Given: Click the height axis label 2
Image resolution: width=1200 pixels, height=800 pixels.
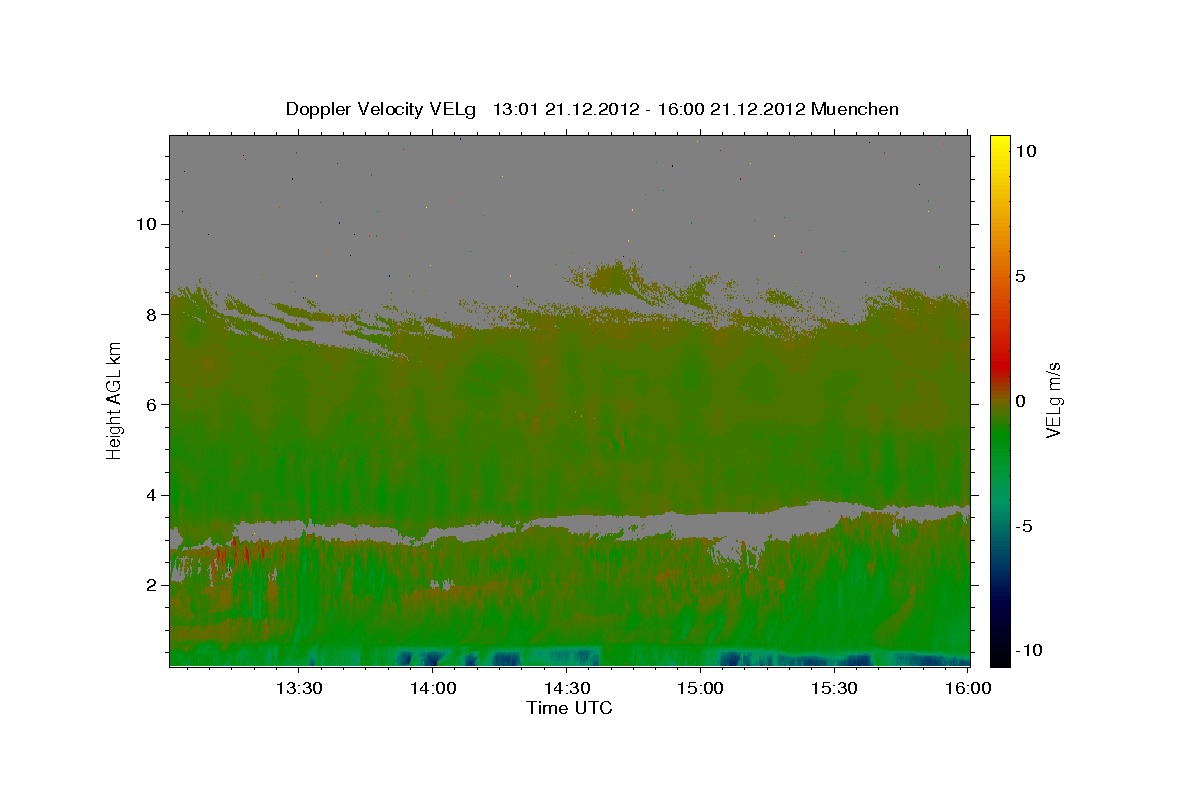Looking at the screenshot, I should click(150, 585).
